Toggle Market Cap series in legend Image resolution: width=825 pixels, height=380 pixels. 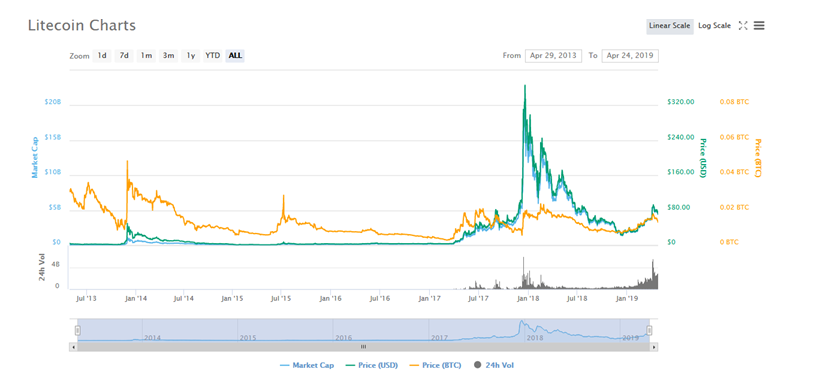click(307, 365)
